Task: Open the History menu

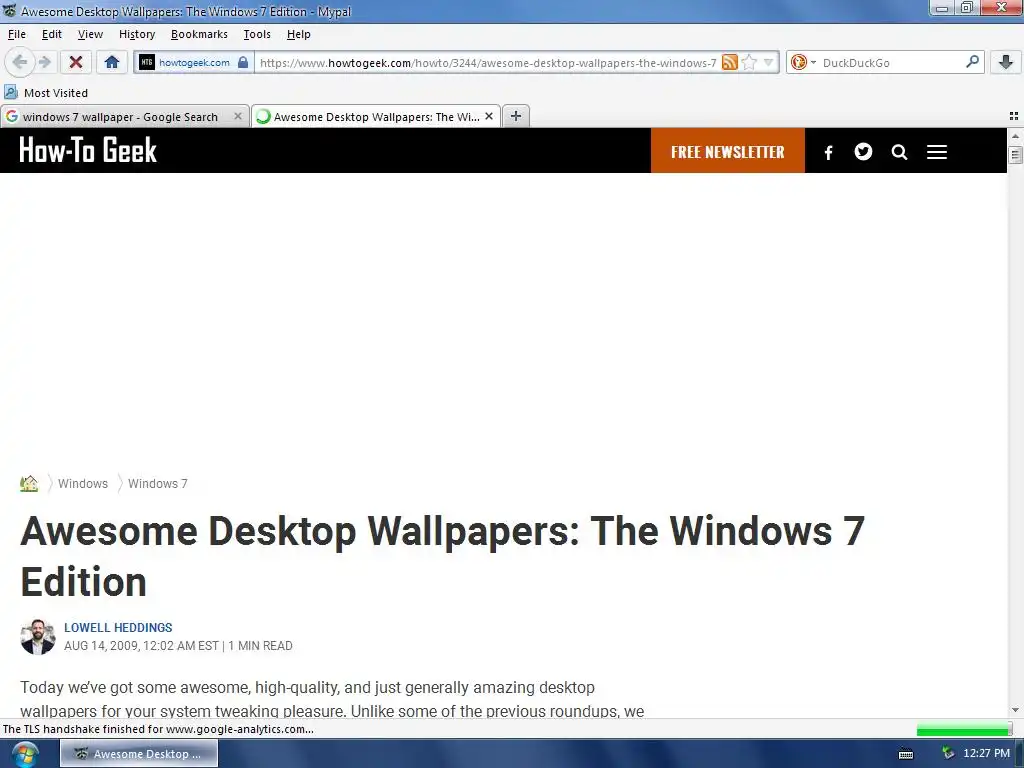Action: [137, 34]
